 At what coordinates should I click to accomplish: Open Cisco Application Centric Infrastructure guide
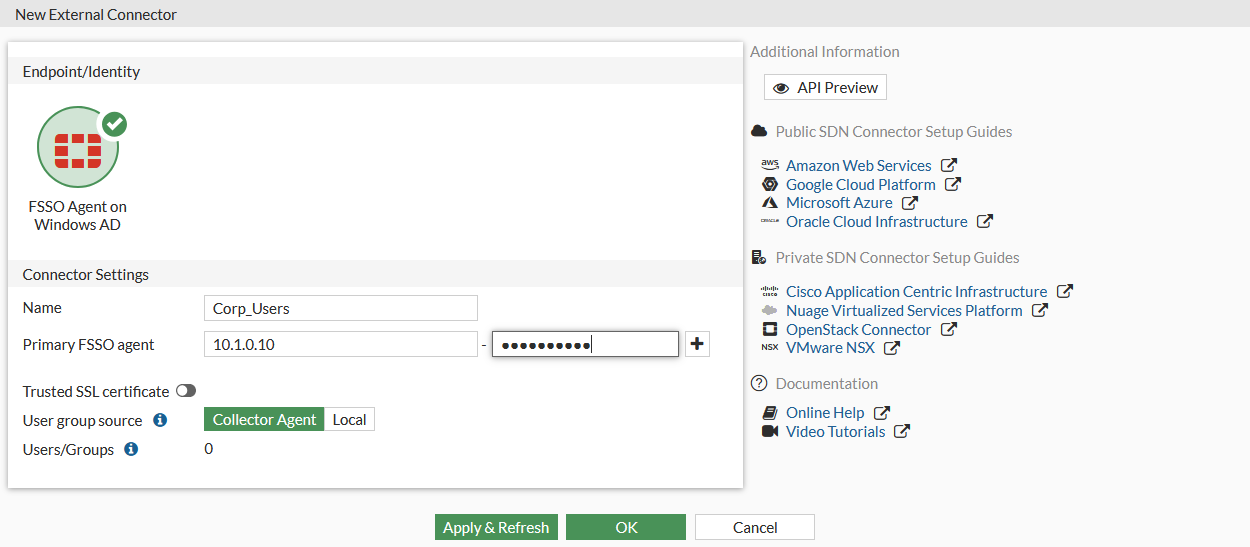(x=916, y=291)
